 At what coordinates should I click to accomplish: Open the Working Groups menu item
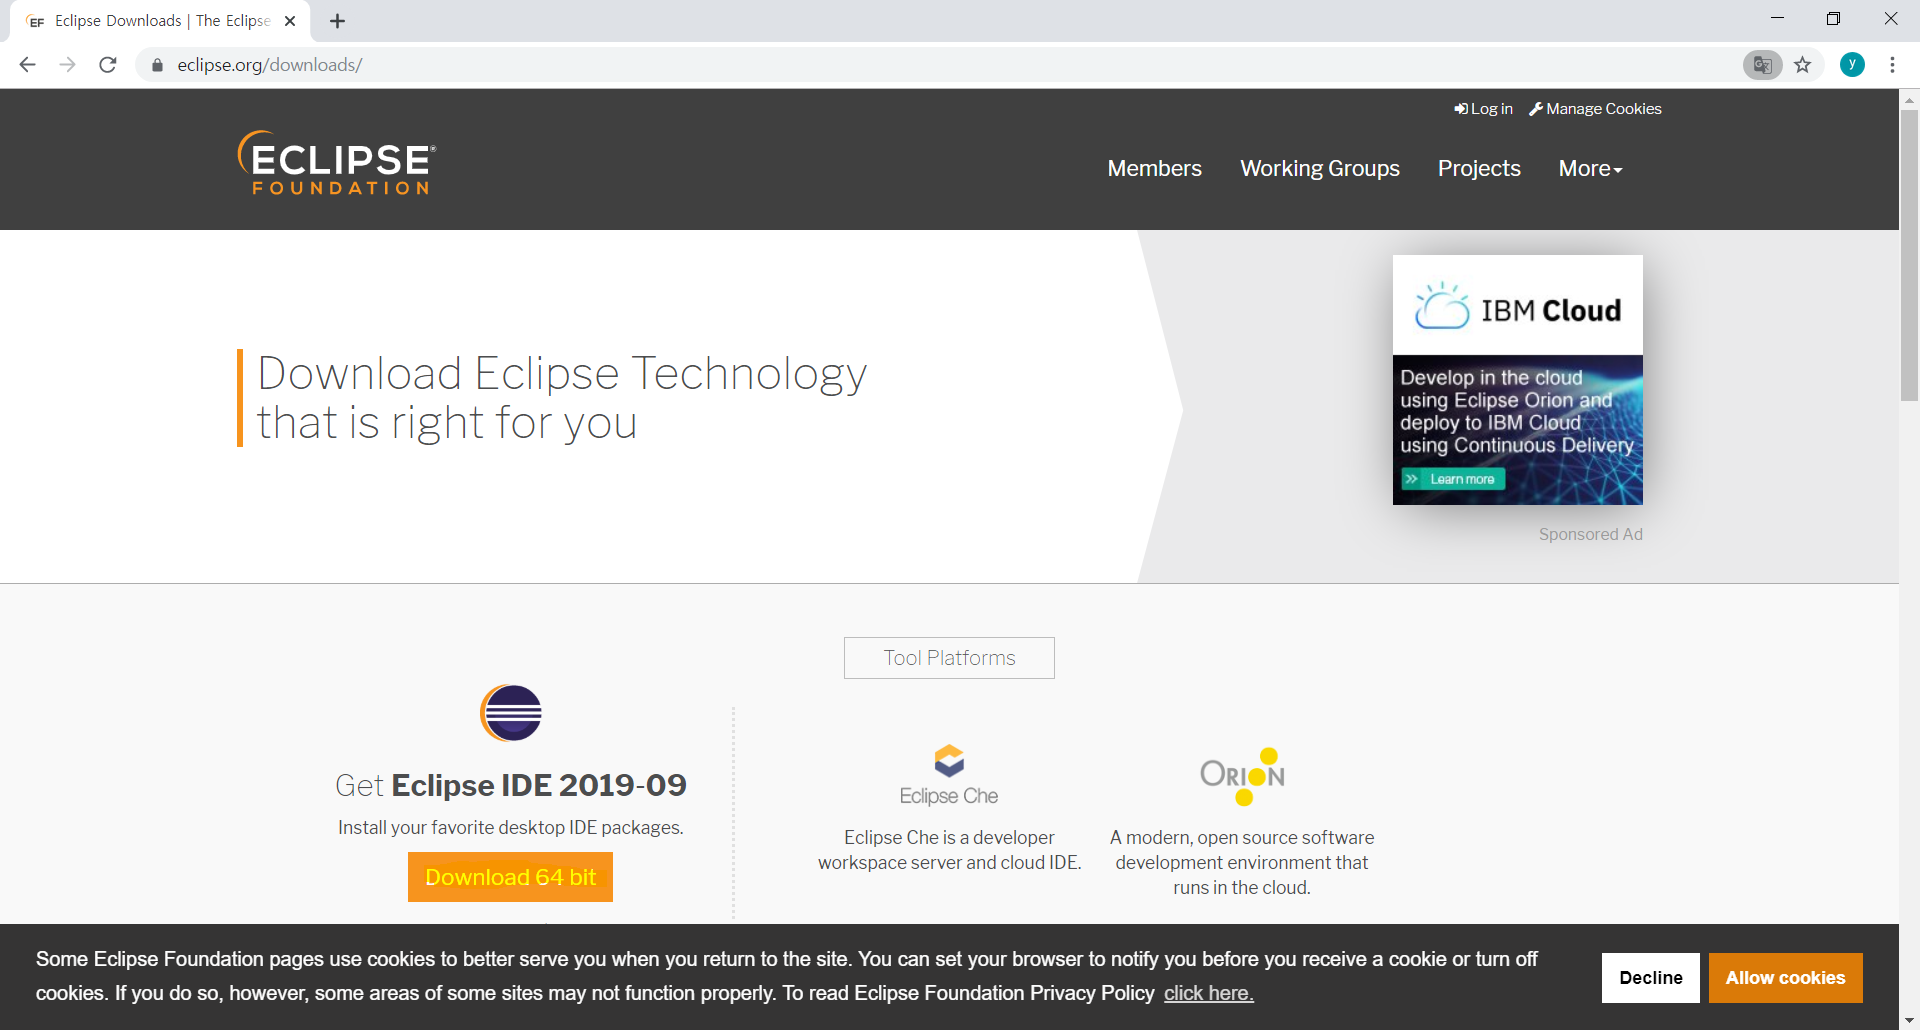[x=1320, y=168]
